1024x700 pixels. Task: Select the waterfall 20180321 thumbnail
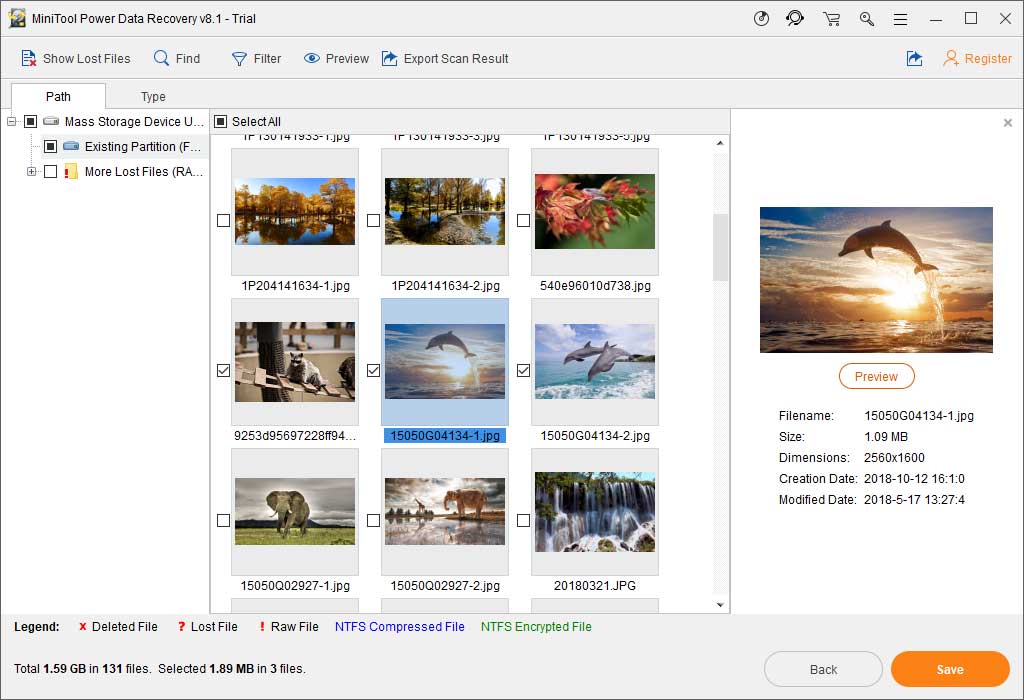pyautogui.click(x=595, y=512)
